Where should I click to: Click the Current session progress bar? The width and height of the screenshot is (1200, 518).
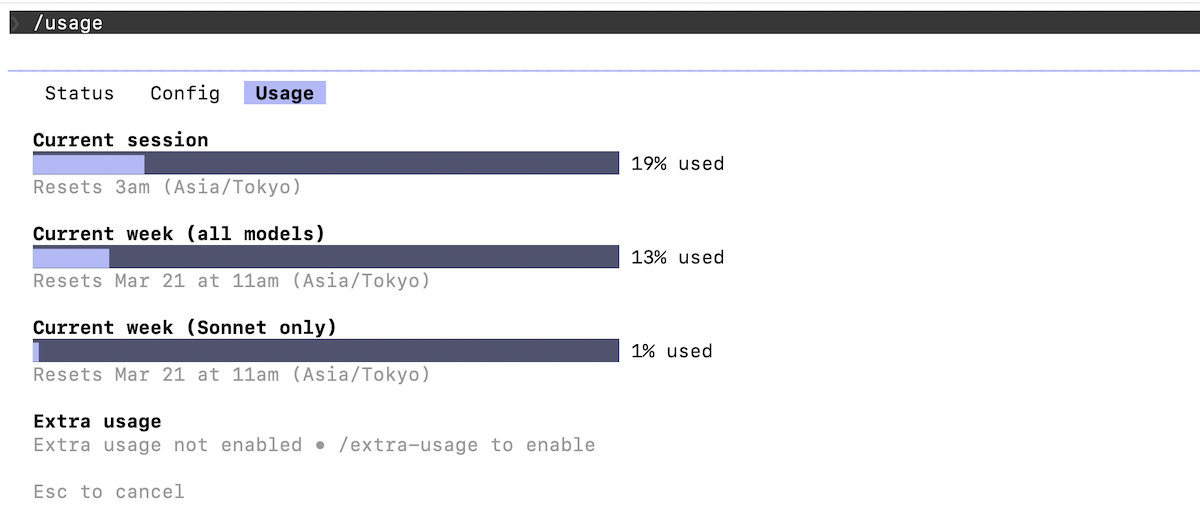[326, 163]
